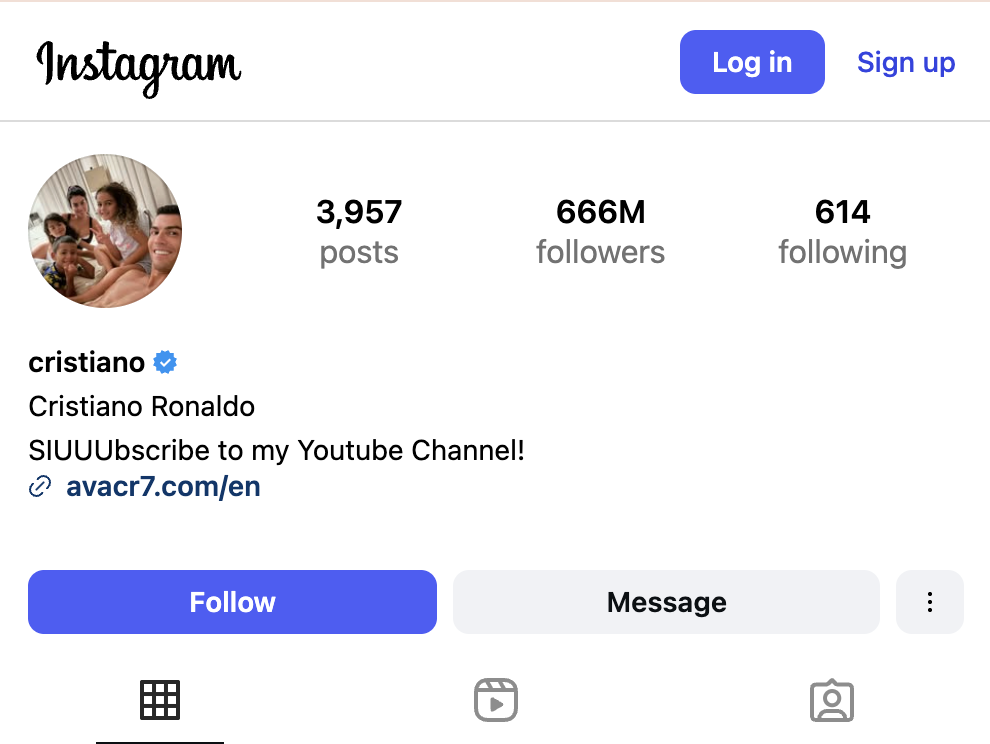Show the tagged photos tab icon
The image size is (990, 744).
pos(830,700)
